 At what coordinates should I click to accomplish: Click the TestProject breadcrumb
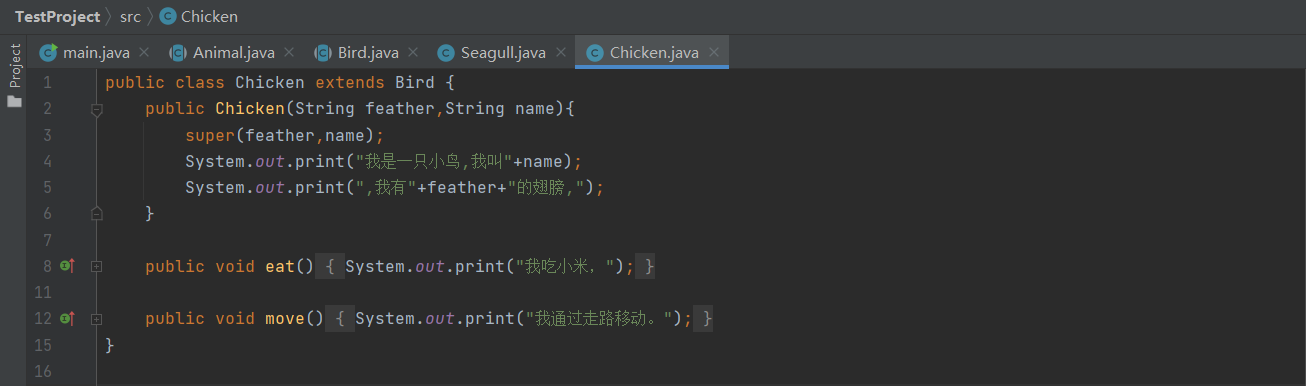(57, 16)
